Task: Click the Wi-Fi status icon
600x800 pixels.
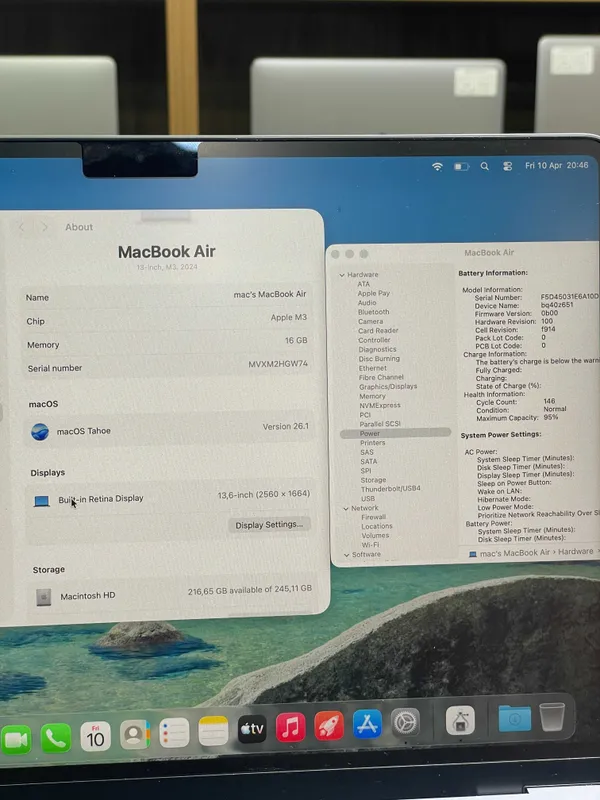Action: 437,167
